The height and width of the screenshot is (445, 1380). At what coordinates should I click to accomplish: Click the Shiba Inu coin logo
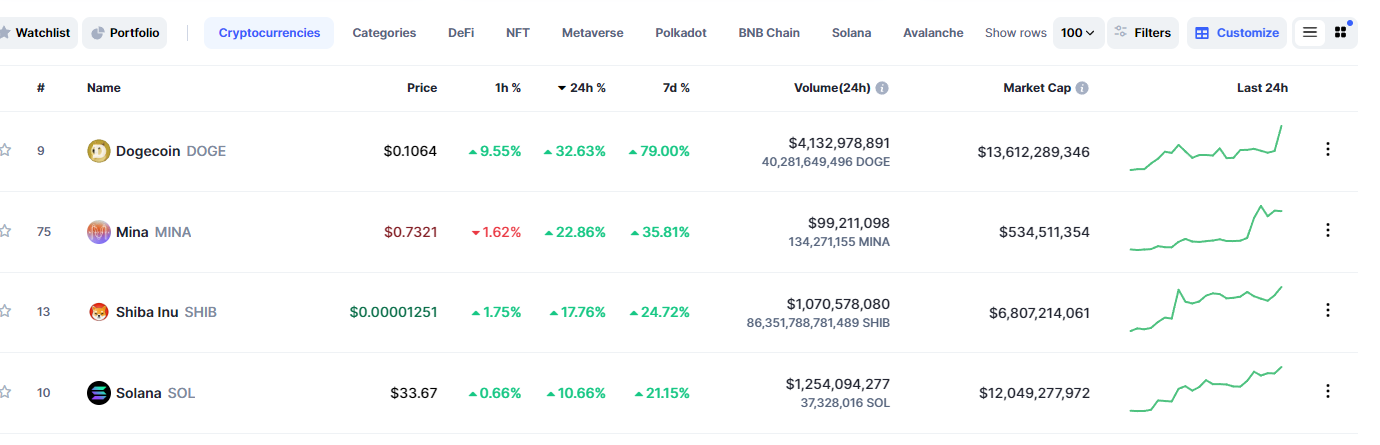[x=98, y=312]
